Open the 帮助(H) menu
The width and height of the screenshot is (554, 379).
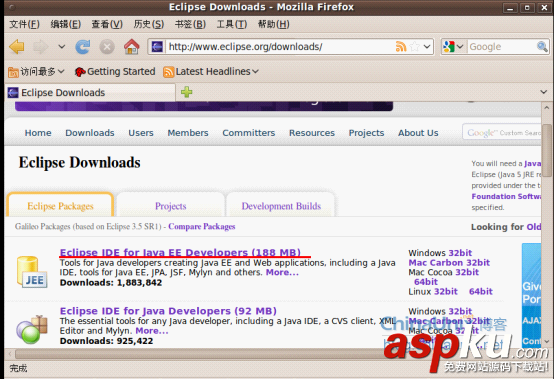[273, 24]
